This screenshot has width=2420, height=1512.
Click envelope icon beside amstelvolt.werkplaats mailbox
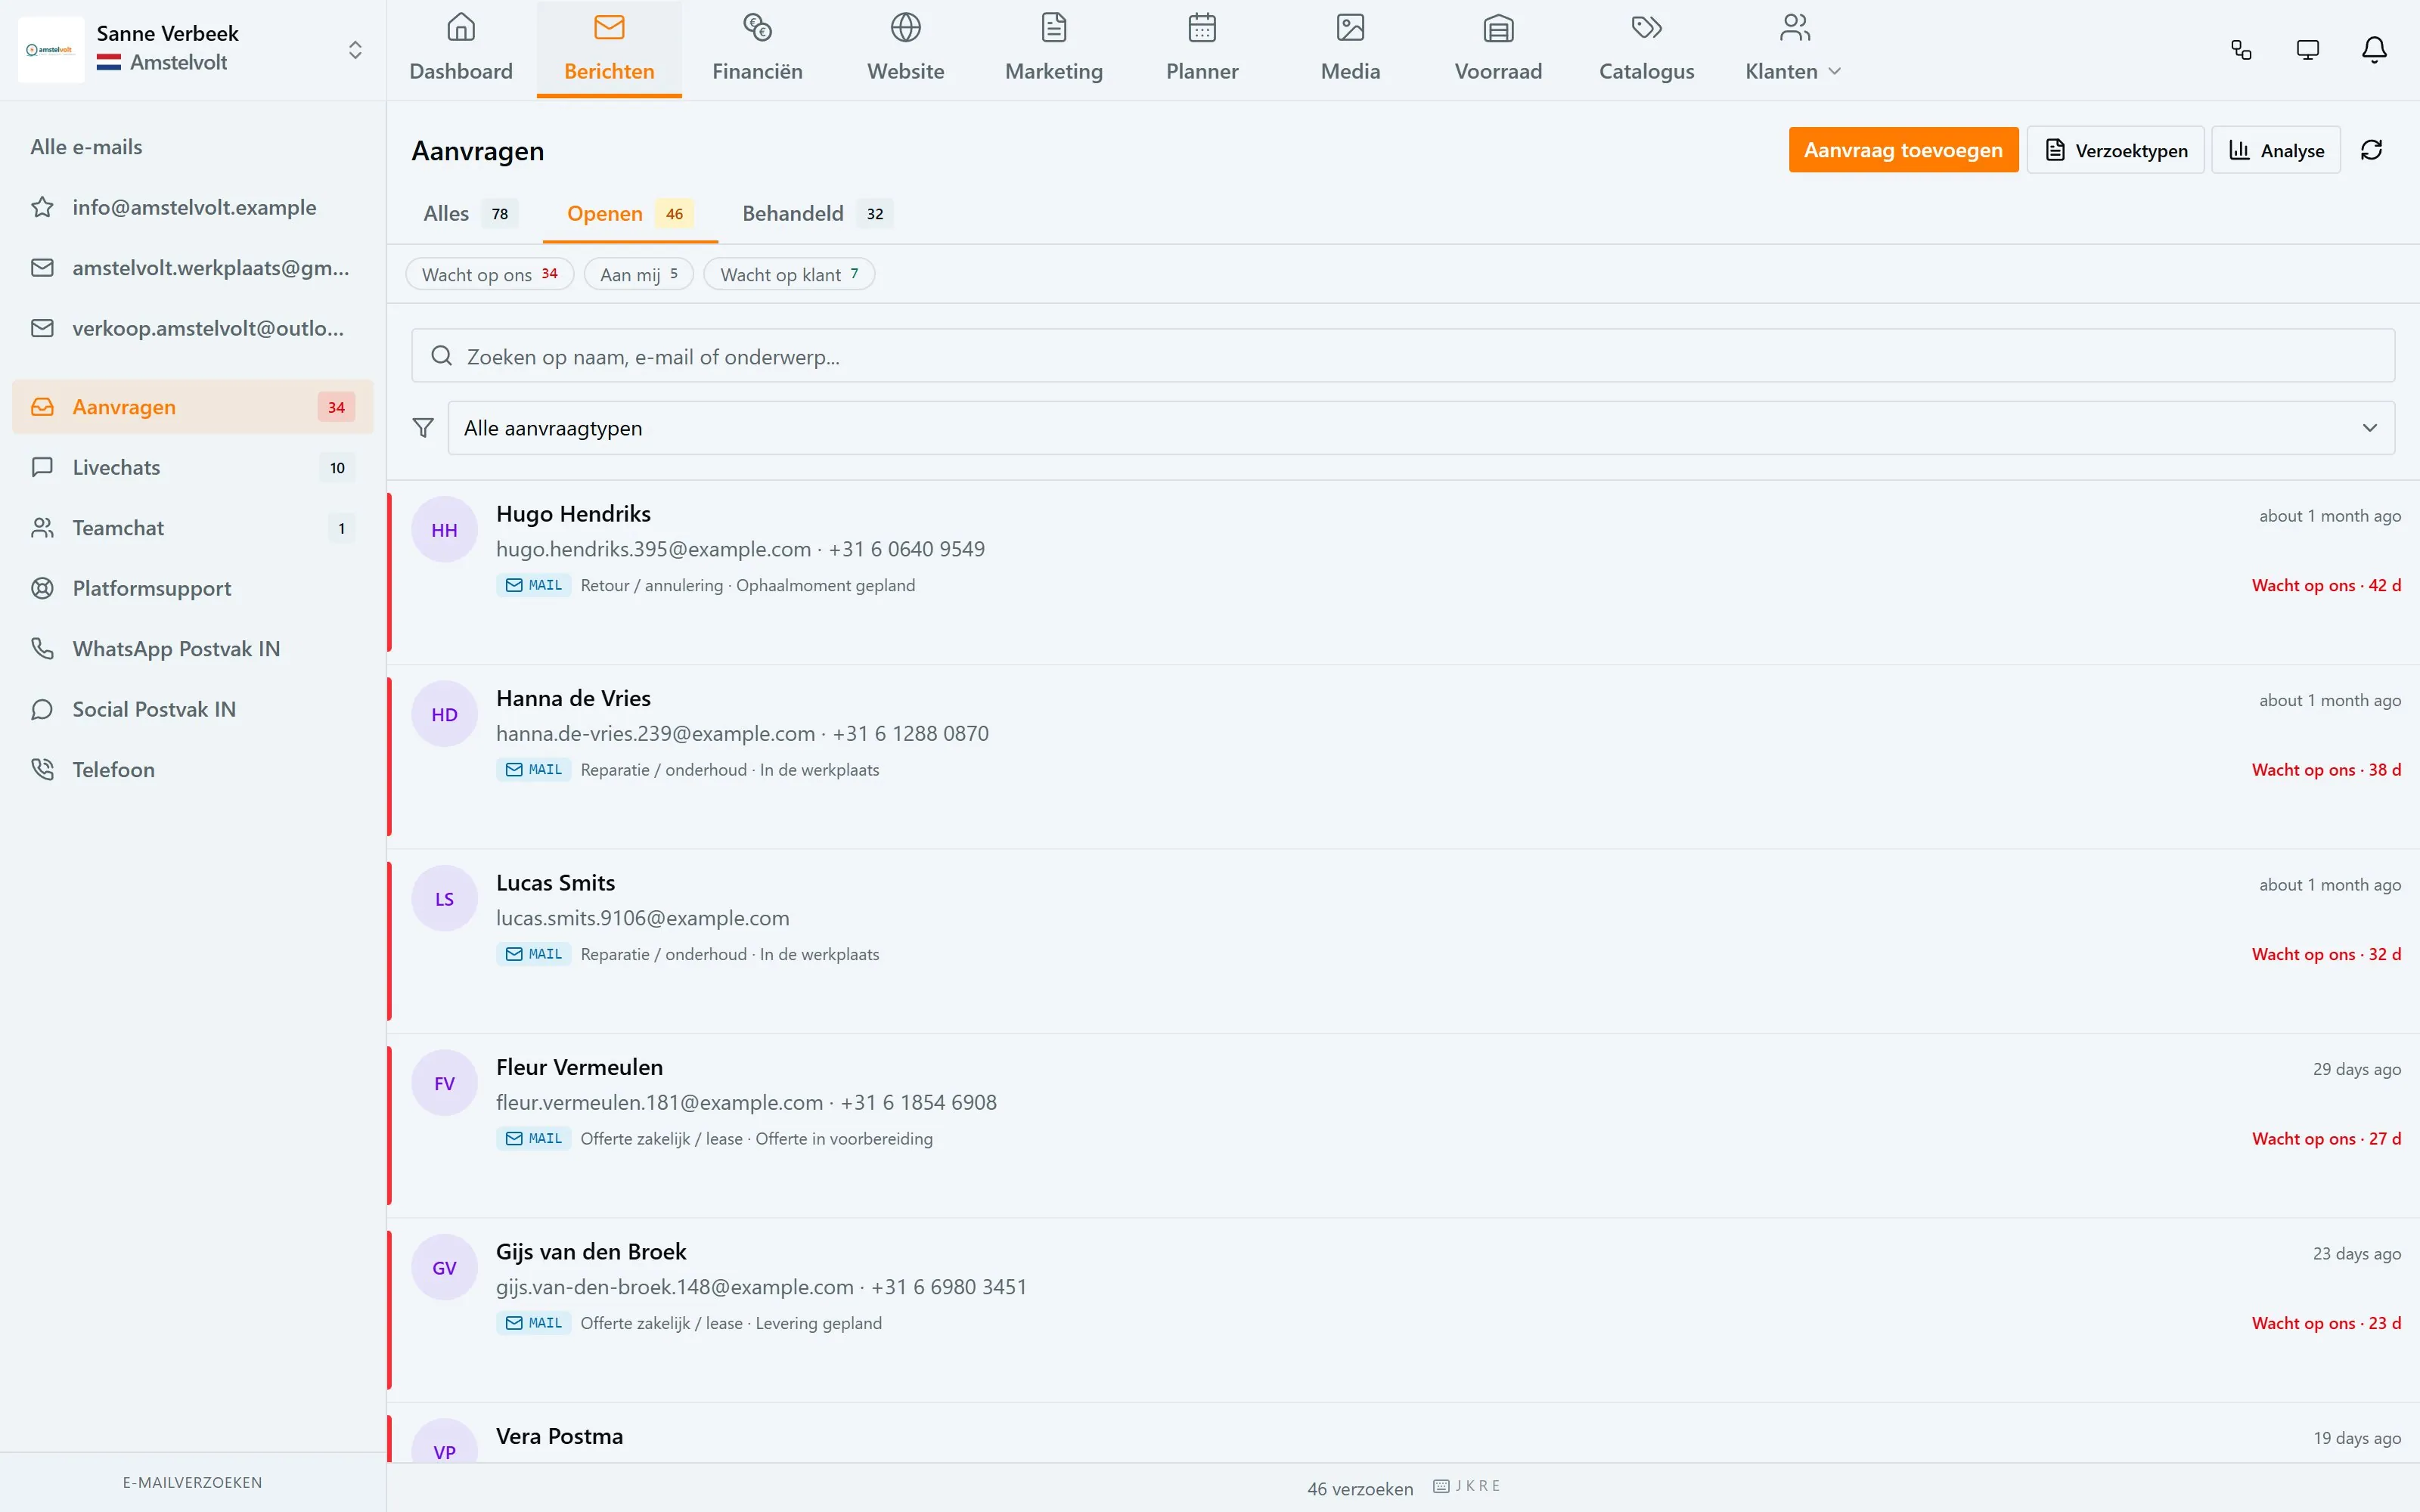[x=42, y=268]
